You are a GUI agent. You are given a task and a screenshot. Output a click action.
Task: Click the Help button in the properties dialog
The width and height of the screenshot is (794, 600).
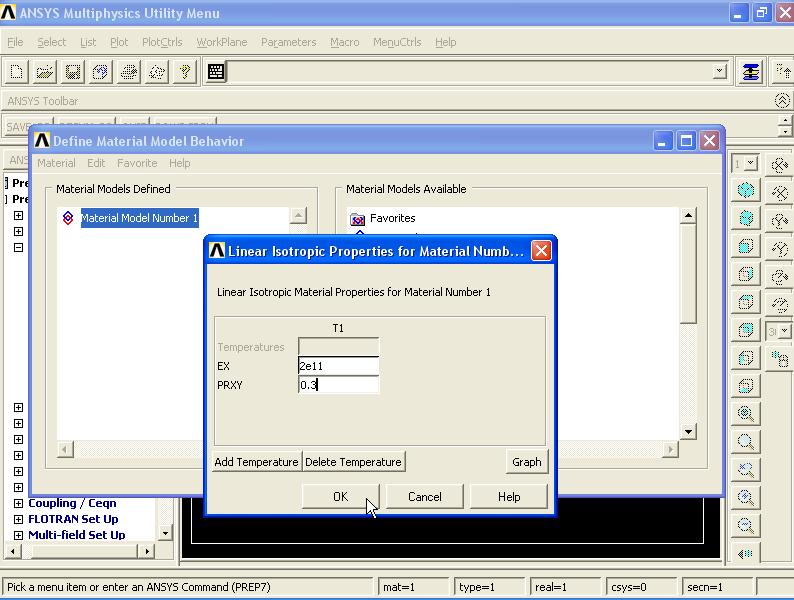click(509, 497)
